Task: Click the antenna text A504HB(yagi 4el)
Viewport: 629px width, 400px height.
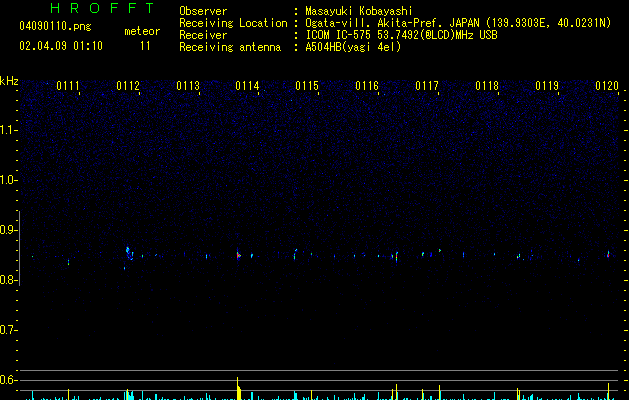Action: click(353, 47)
